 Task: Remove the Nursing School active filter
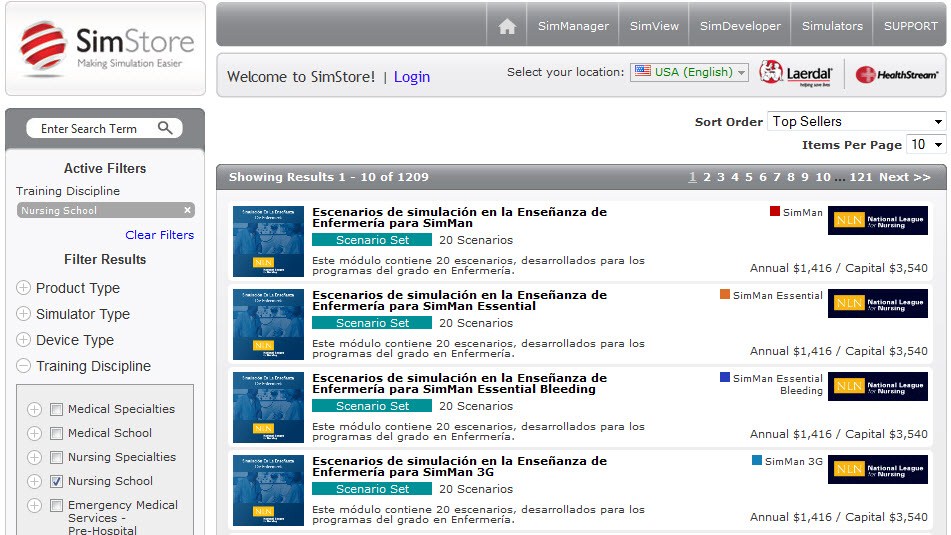pos(187,210)
